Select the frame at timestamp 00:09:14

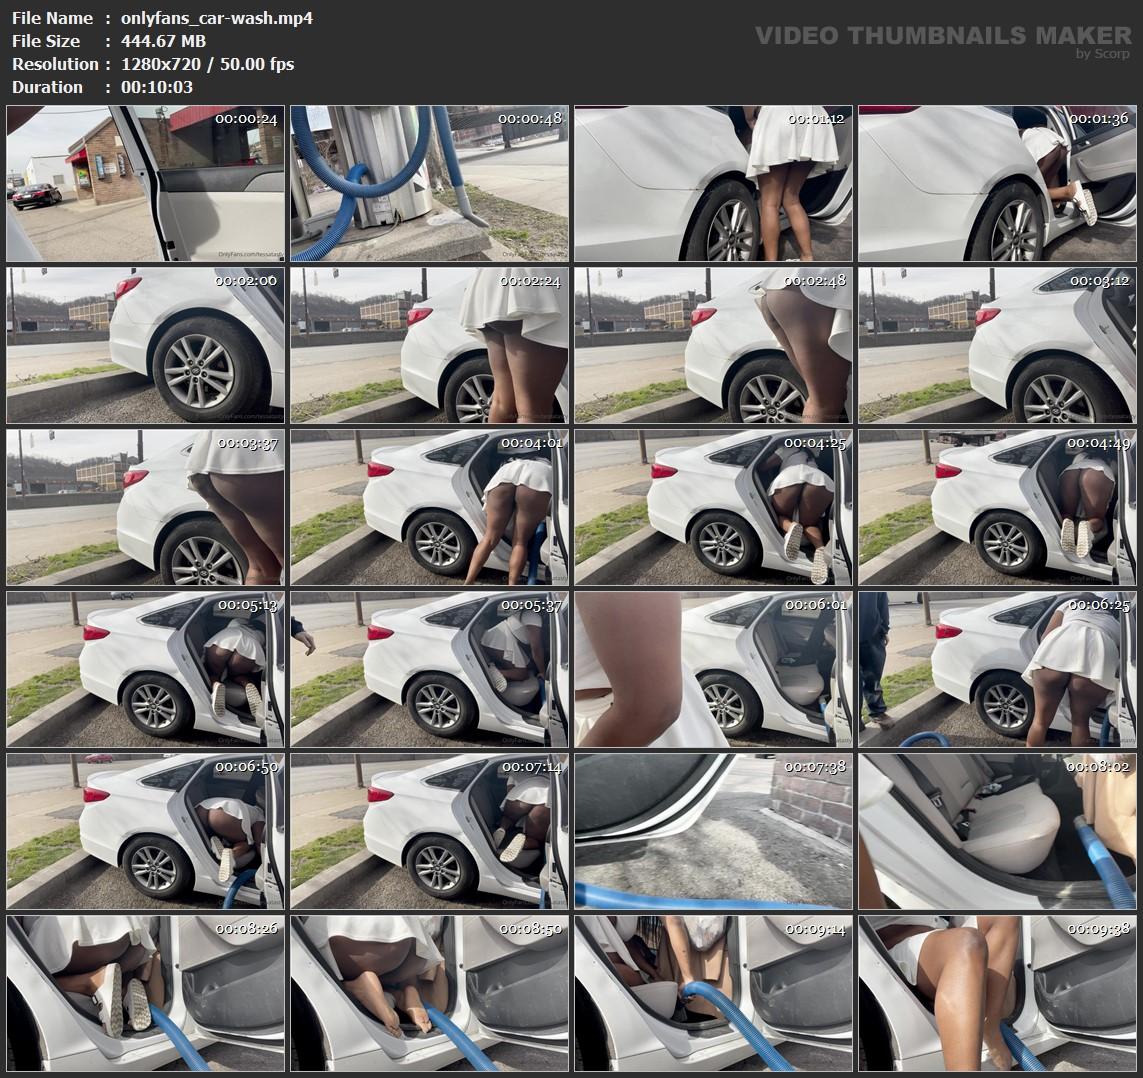[x=713, y=994]
